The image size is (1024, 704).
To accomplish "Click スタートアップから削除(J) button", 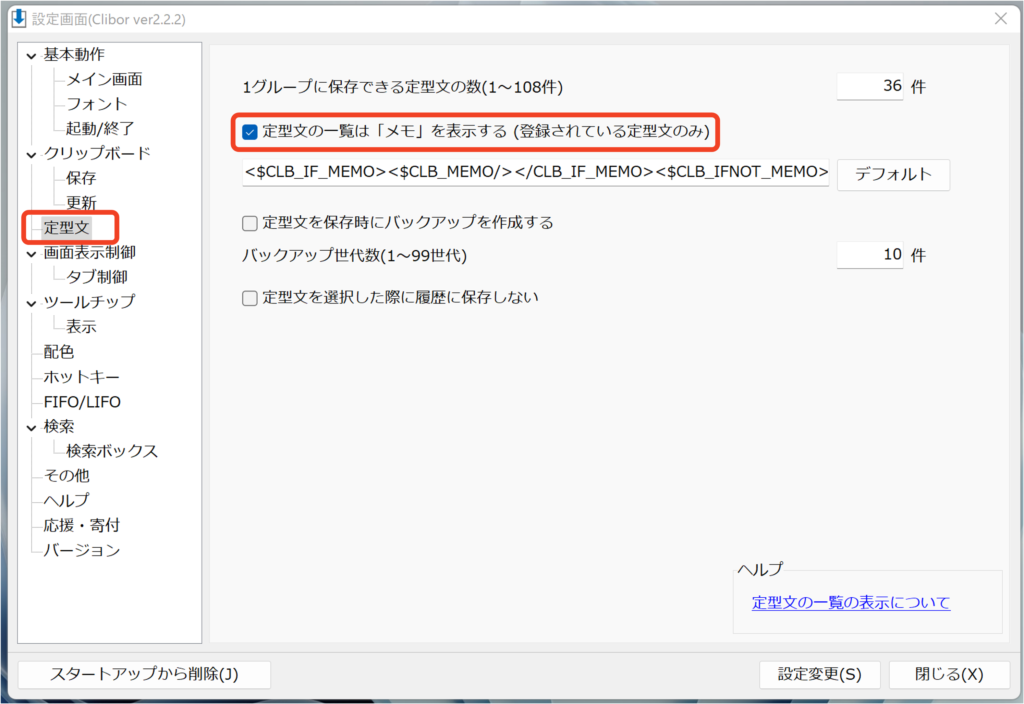I will tap(144, 674).
